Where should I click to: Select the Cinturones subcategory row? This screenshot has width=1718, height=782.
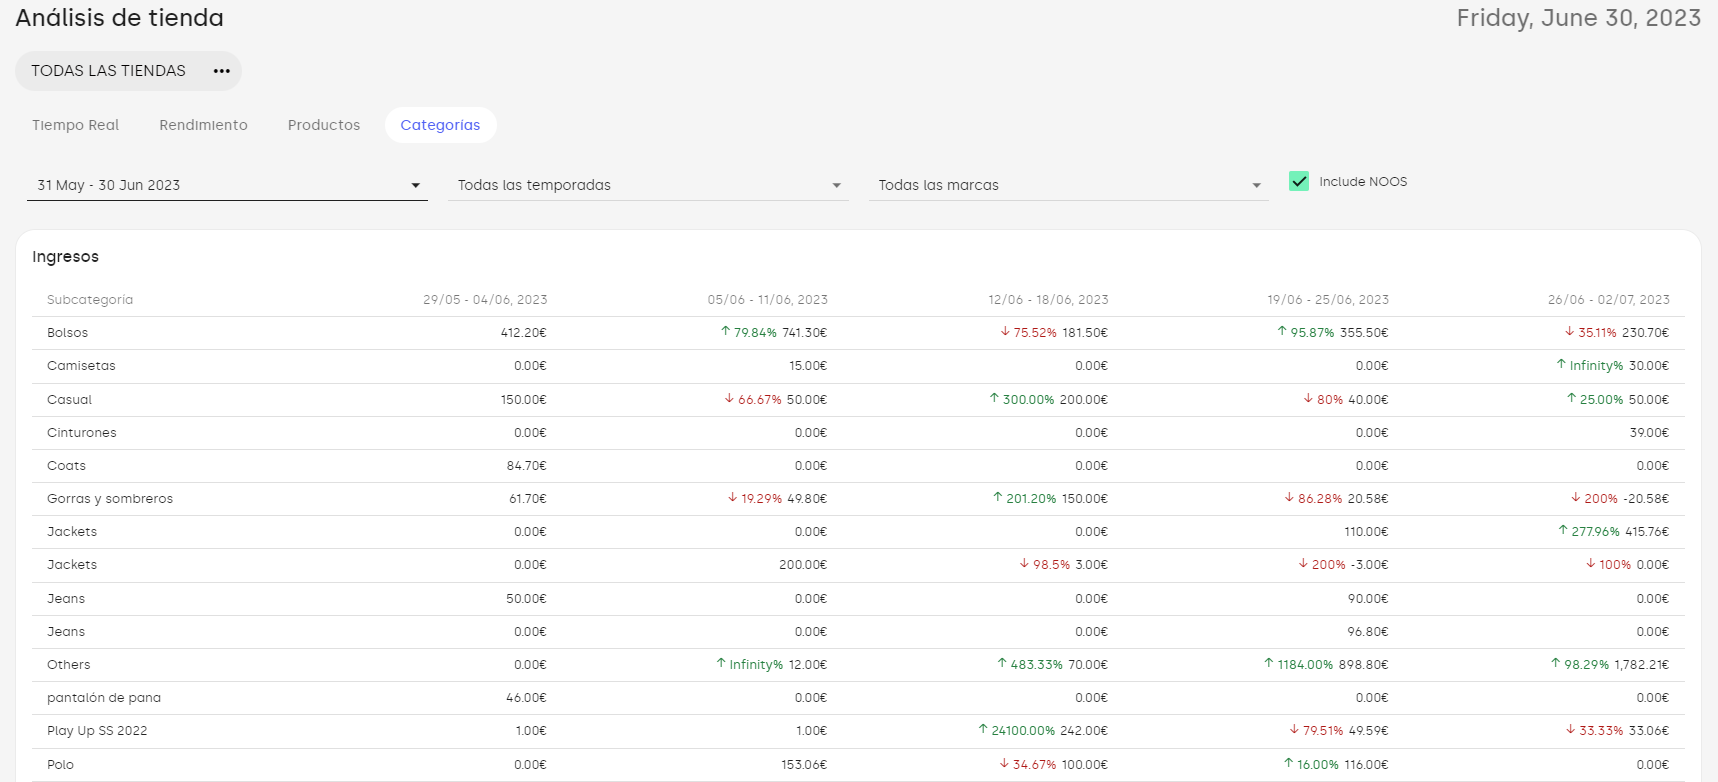coord(858,433)
